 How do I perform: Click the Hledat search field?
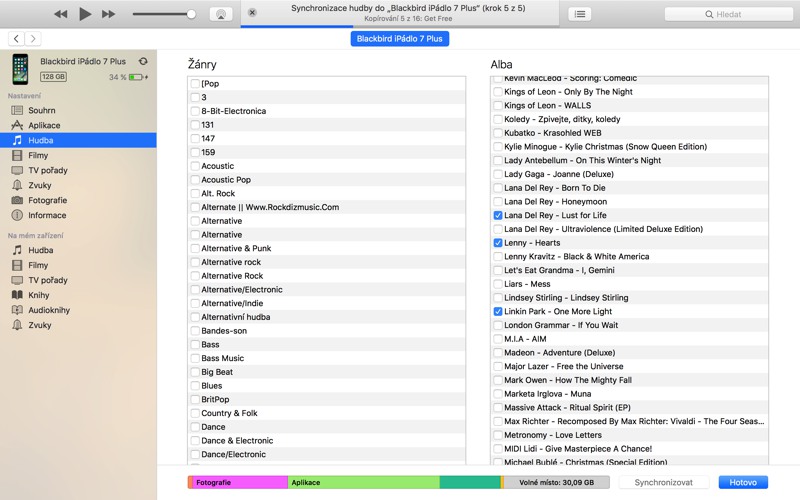point(729,14)
